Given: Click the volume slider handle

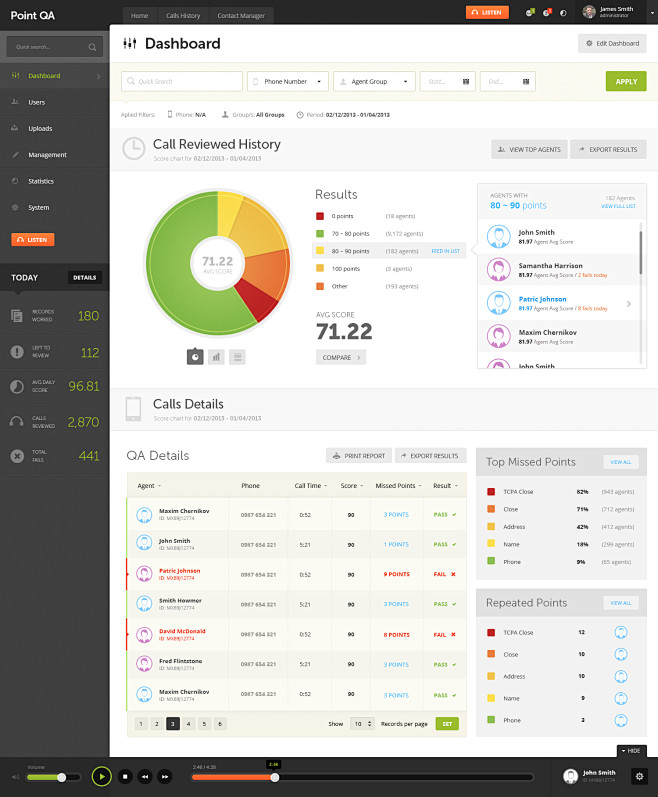Looking at the screenshot, I should (x=61, y=777).
